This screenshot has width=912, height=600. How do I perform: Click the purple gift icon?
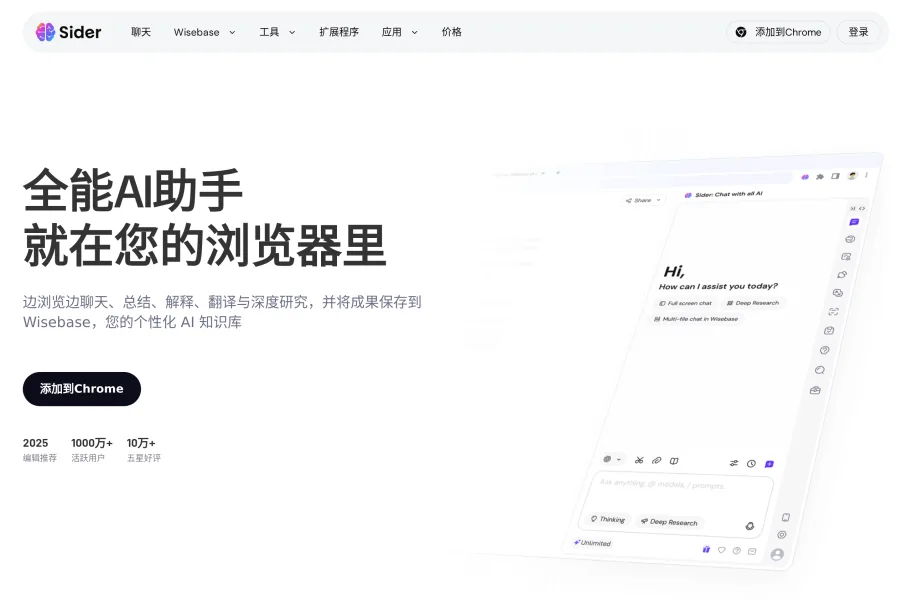click(706, 549)
